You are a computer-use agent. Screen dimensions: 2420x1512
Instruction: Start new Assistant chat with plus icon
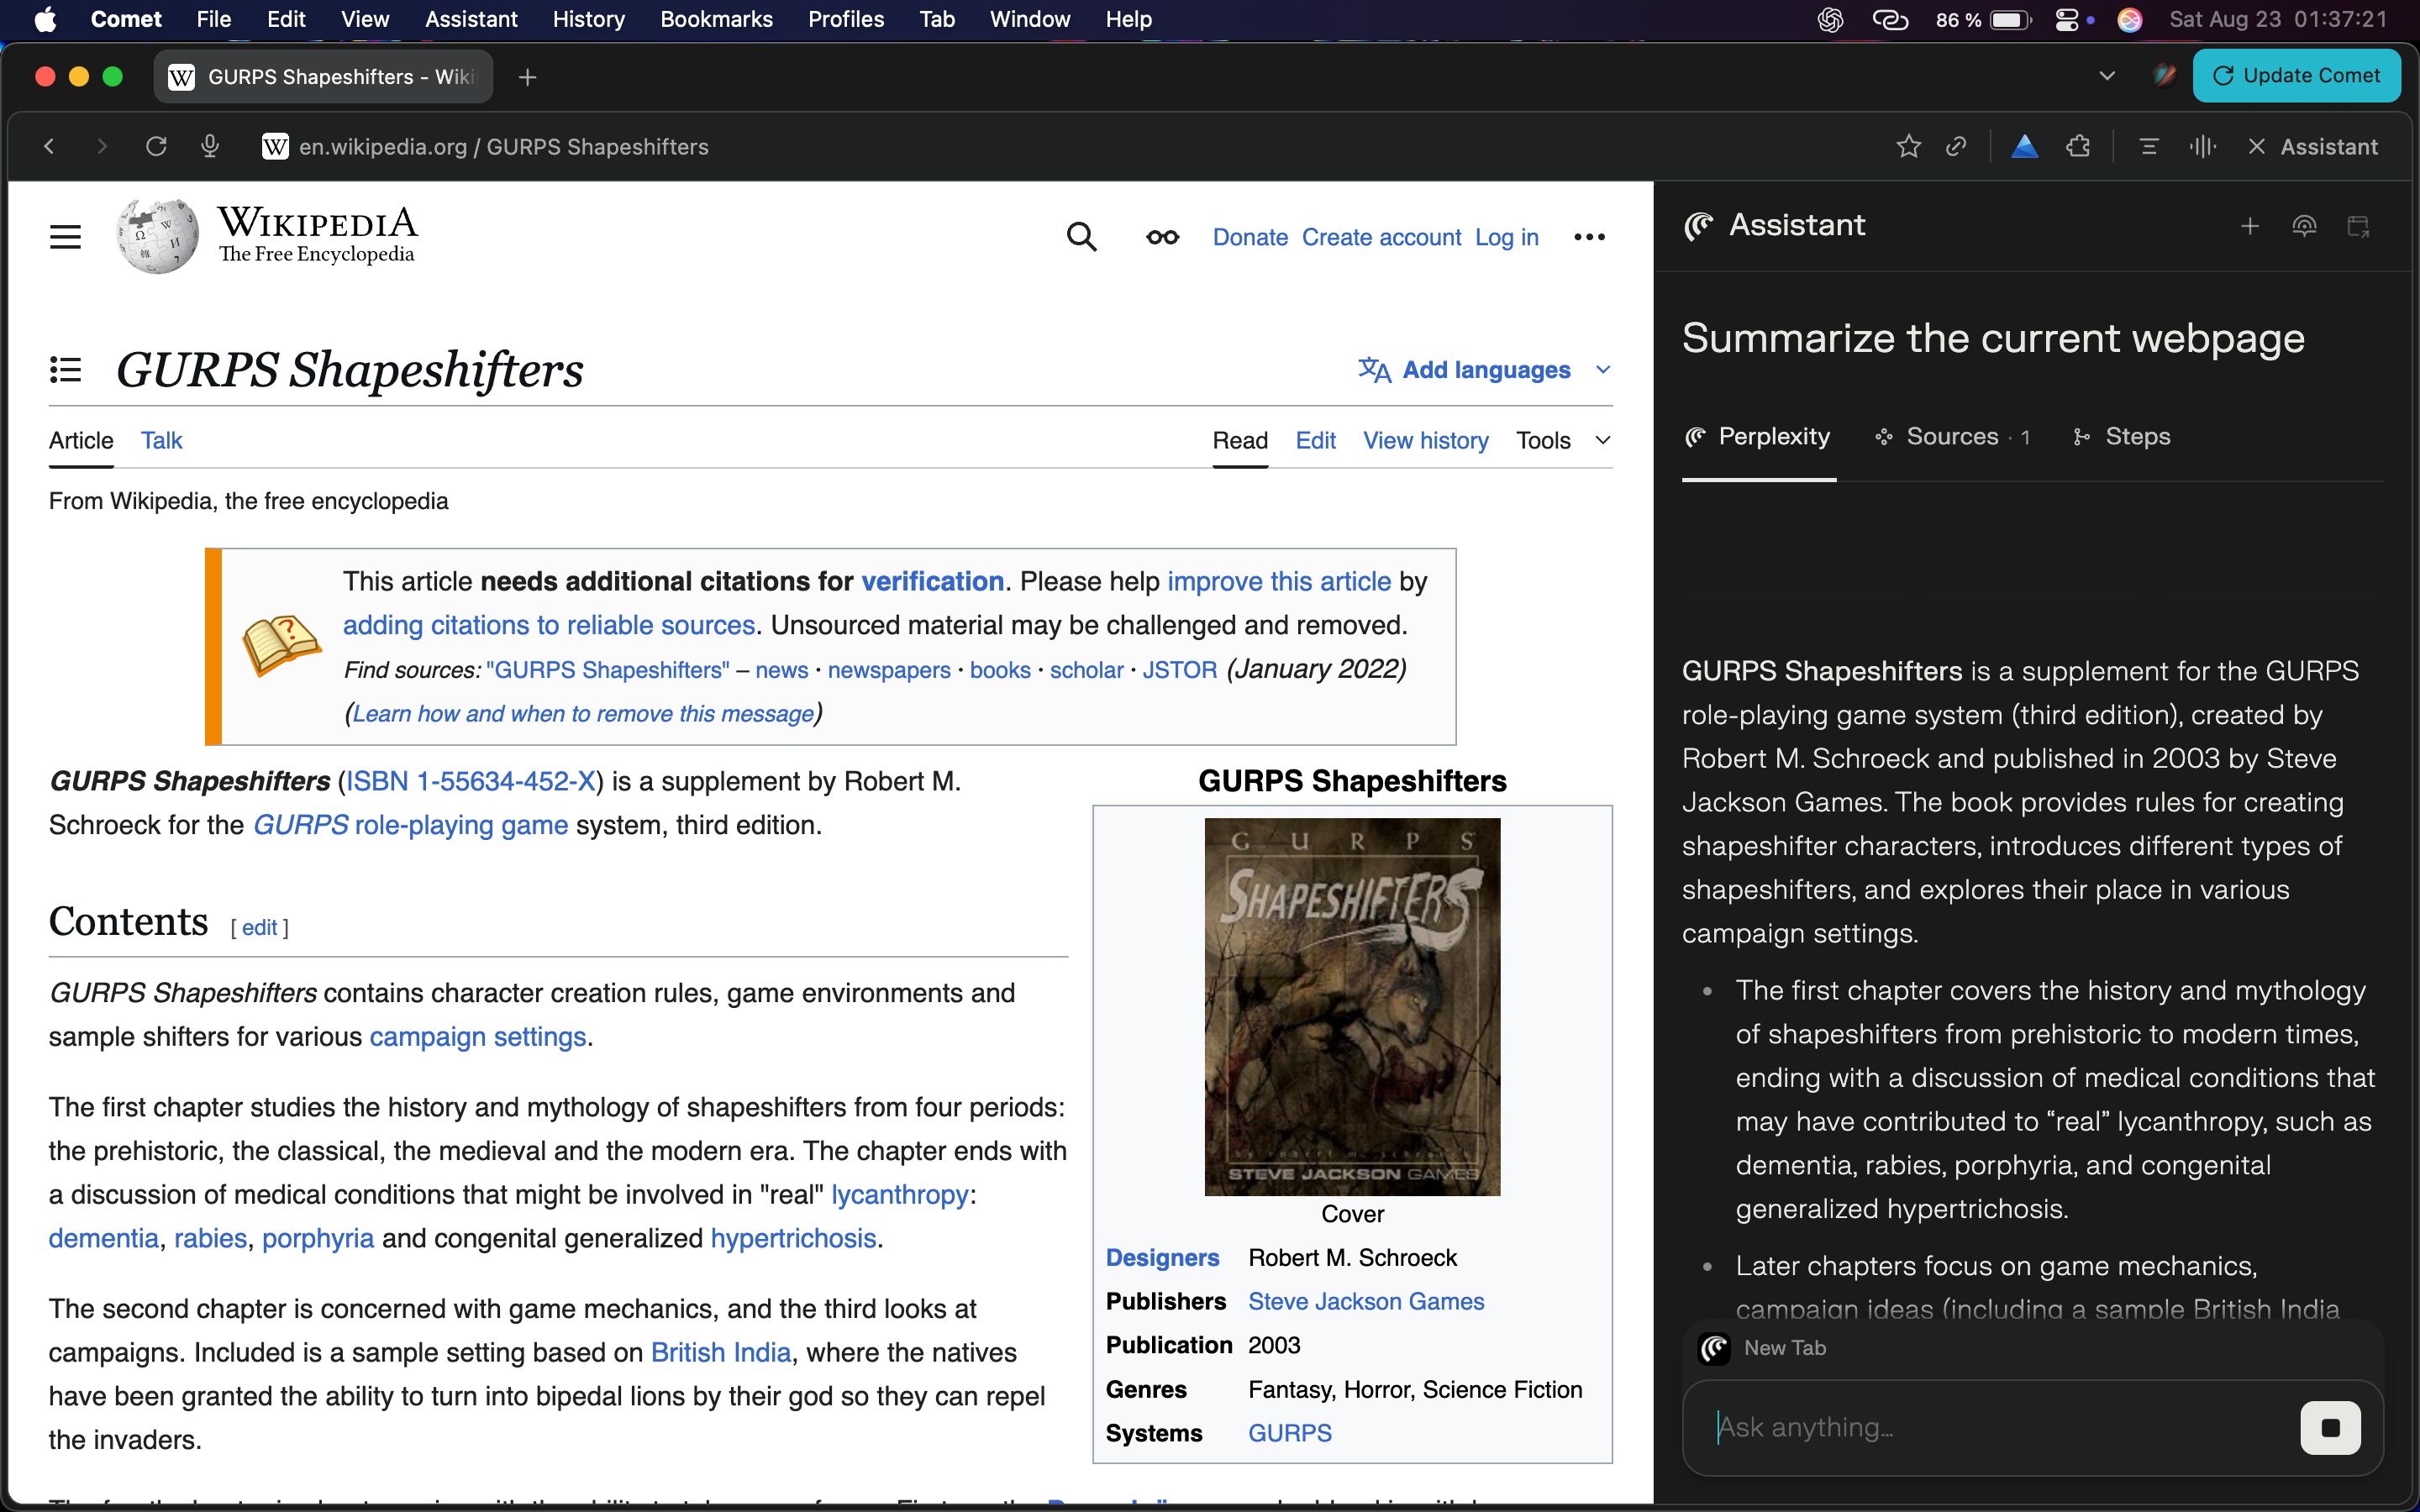pos(2250,226)
